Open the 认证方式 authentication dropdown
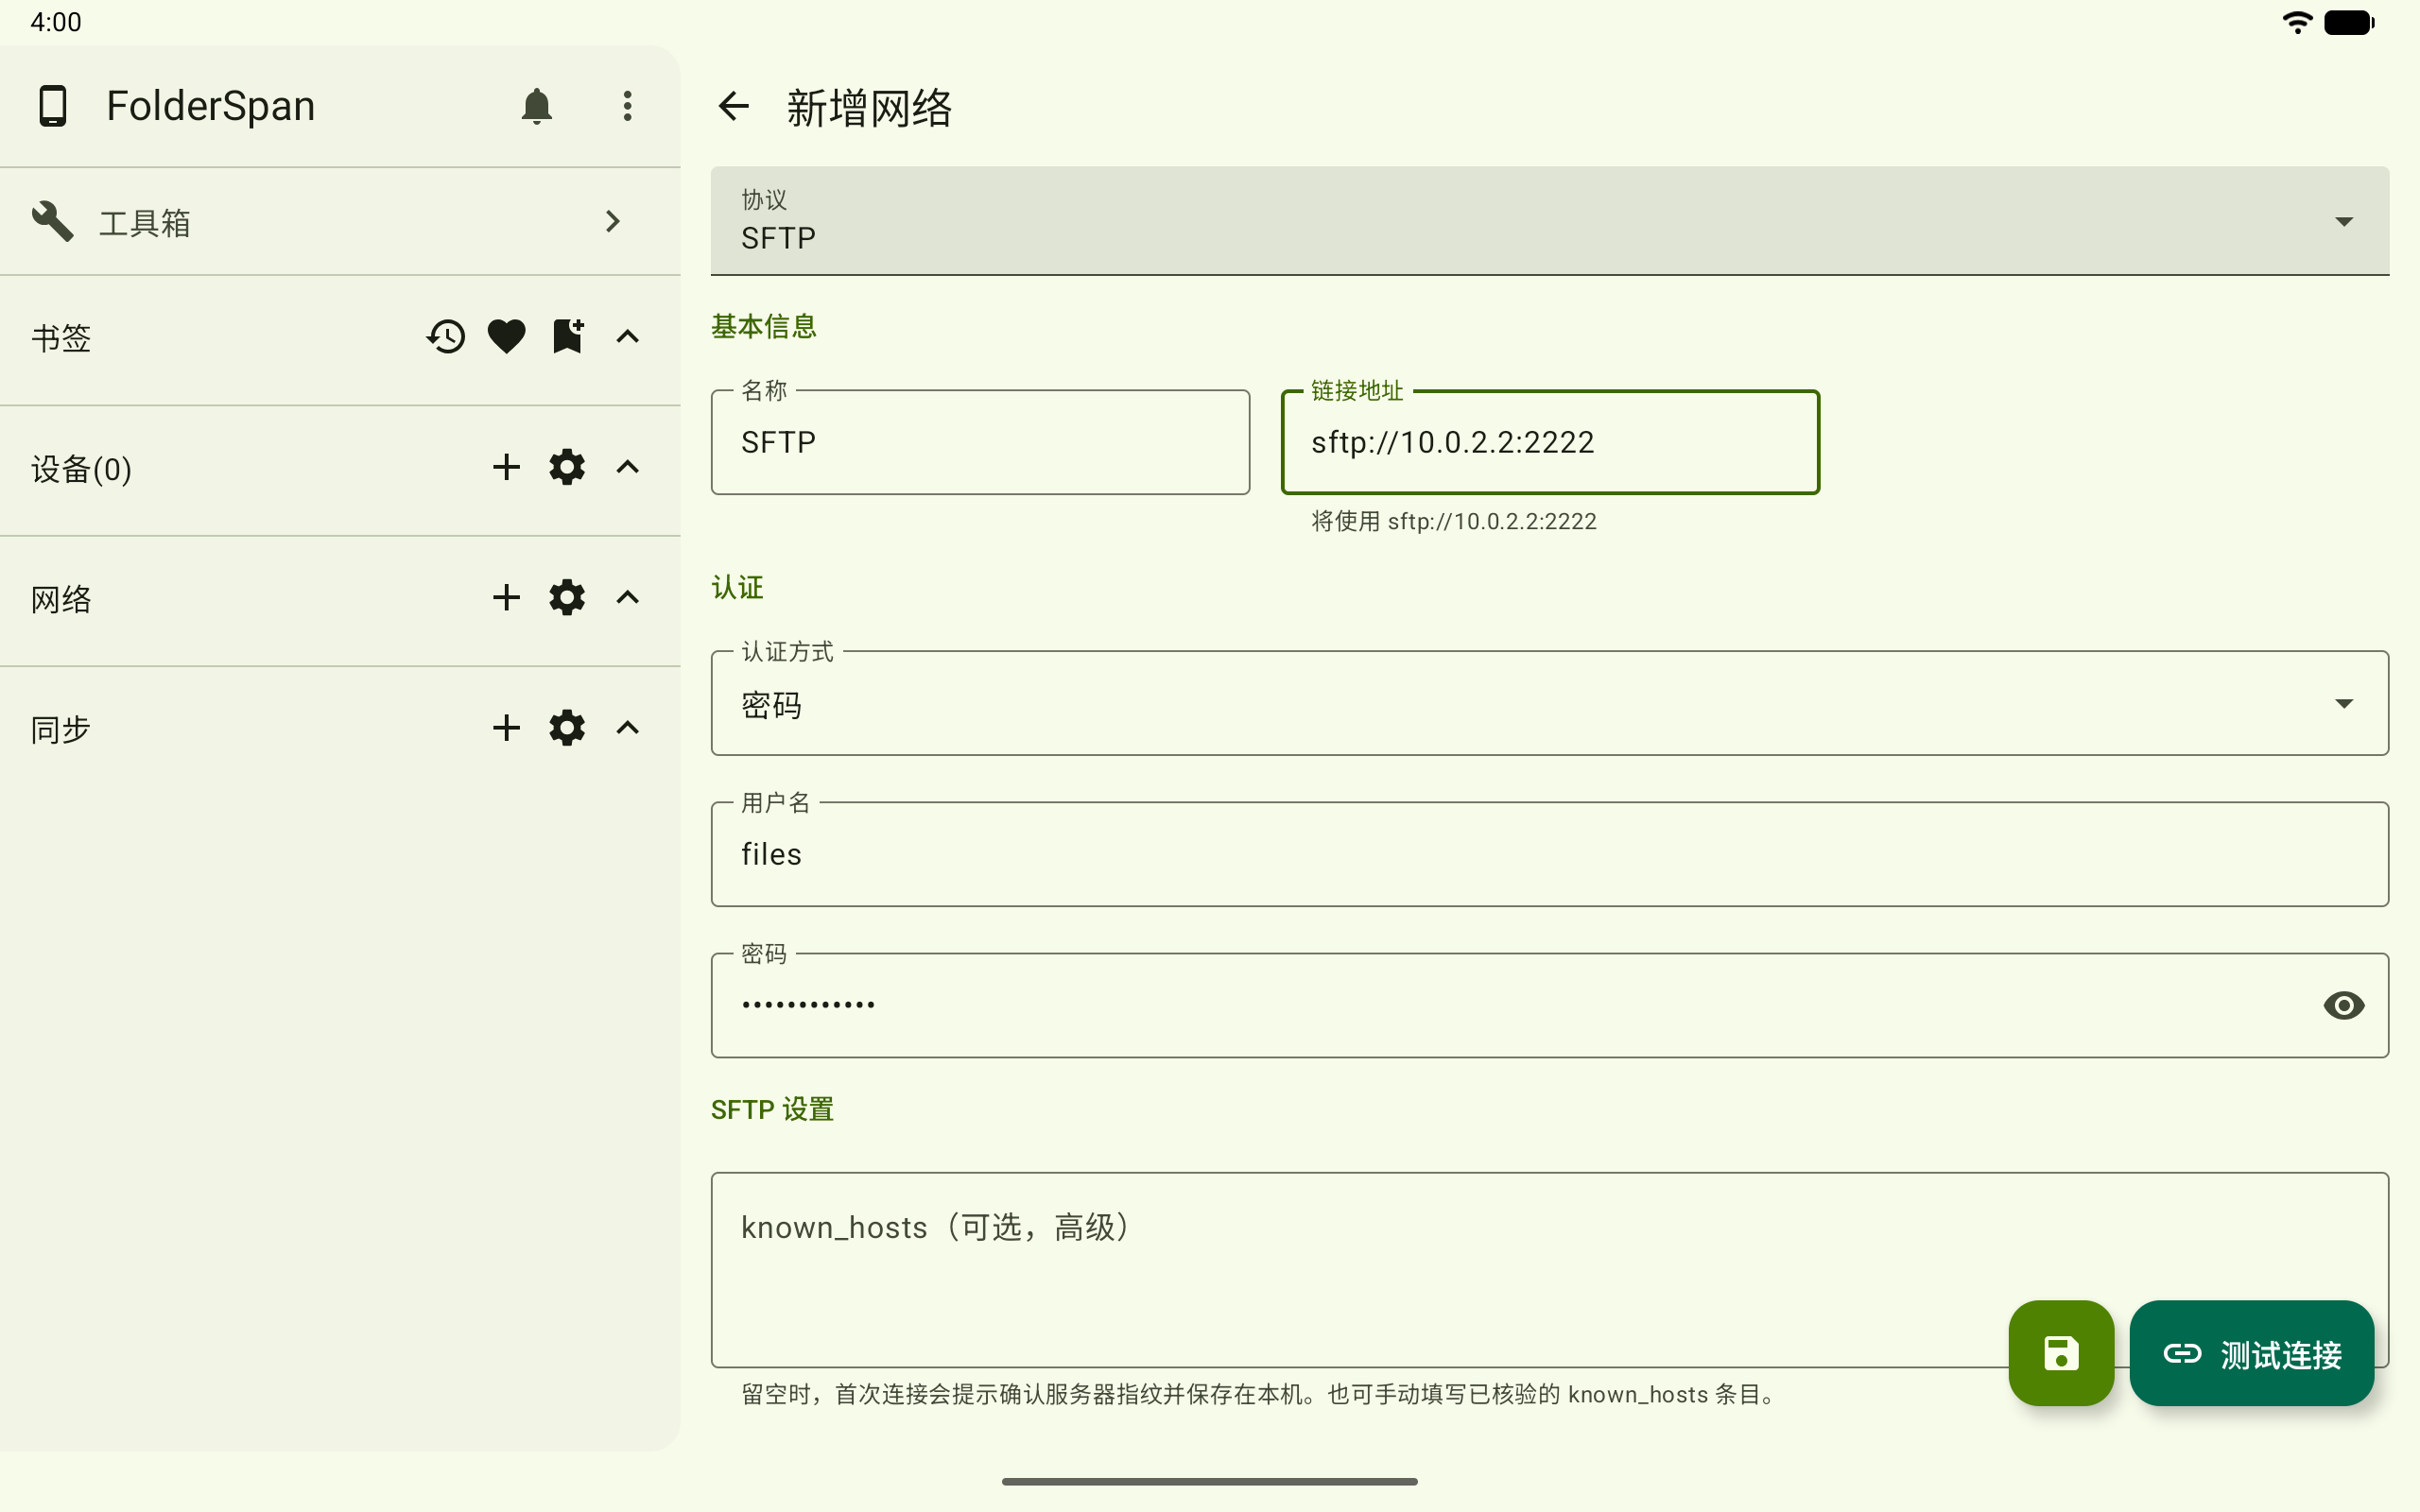2420x1512 pixels. (1549, 703)
